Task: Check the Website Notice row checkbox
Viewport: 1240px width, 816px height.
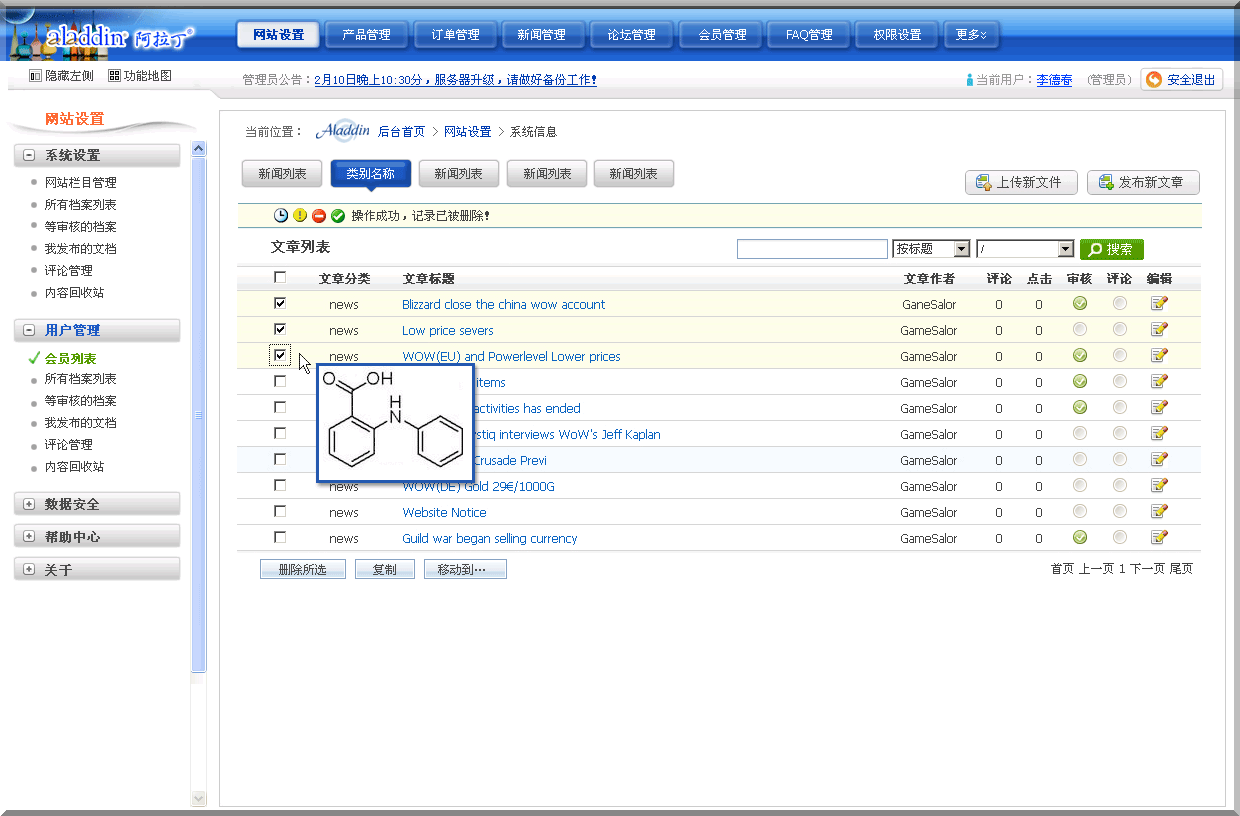Action: [x=280, y=511]
